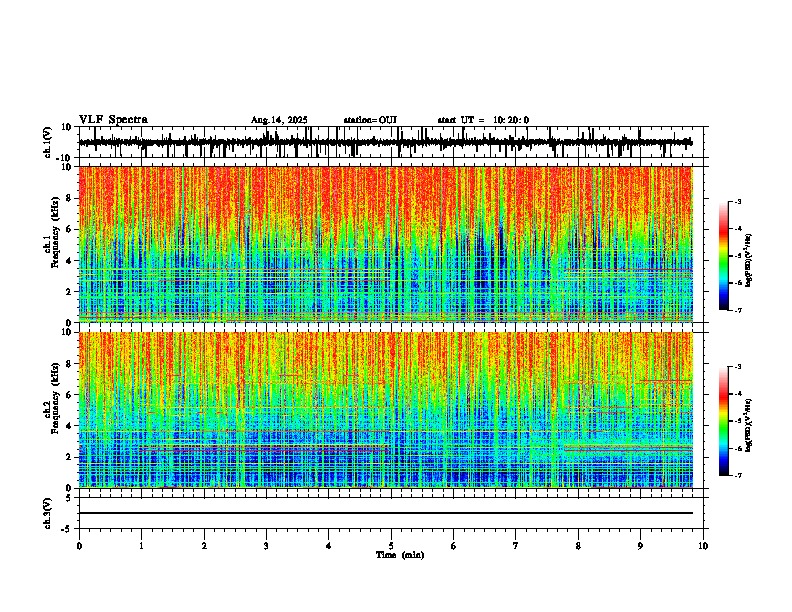The image size is (792, 612).
Task: Click the "VLF Spectra" plot title
Action: pyautogui.click(x=113, y=120)
